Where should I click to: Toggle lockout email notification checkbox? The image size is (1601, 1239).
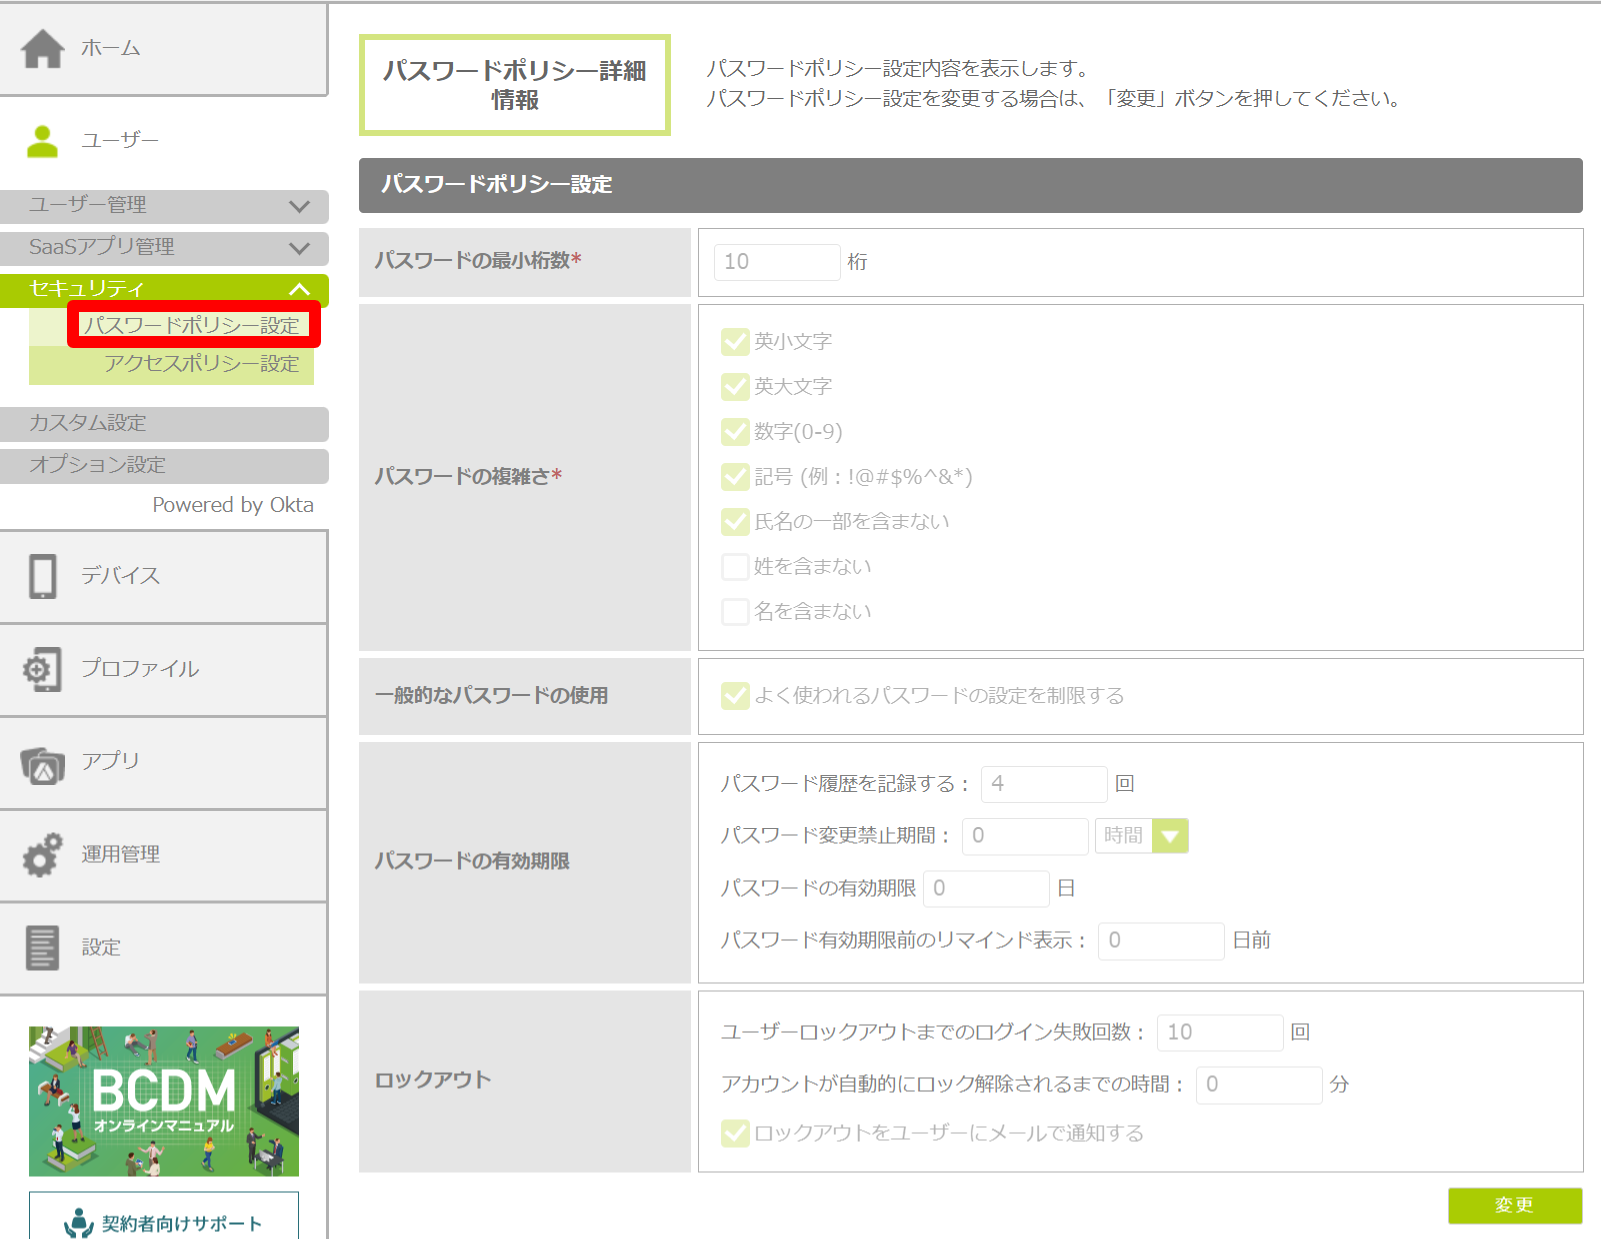coord(735,1134)
